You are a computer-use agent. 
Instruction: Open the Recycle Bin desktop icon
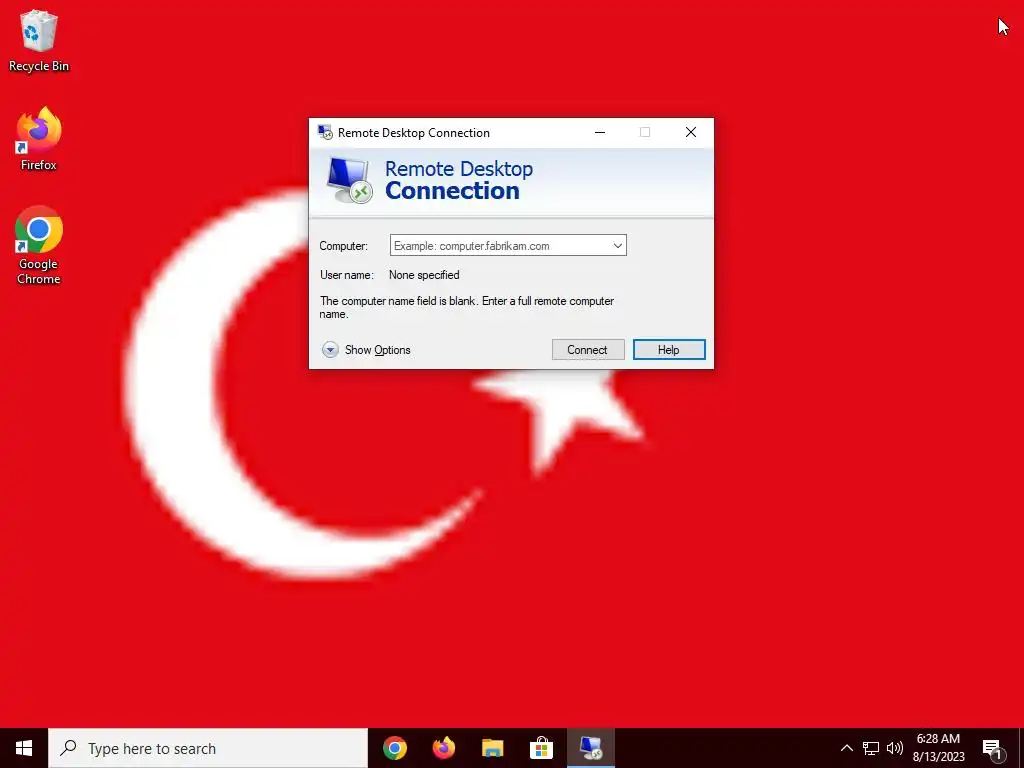click(39, 40)
